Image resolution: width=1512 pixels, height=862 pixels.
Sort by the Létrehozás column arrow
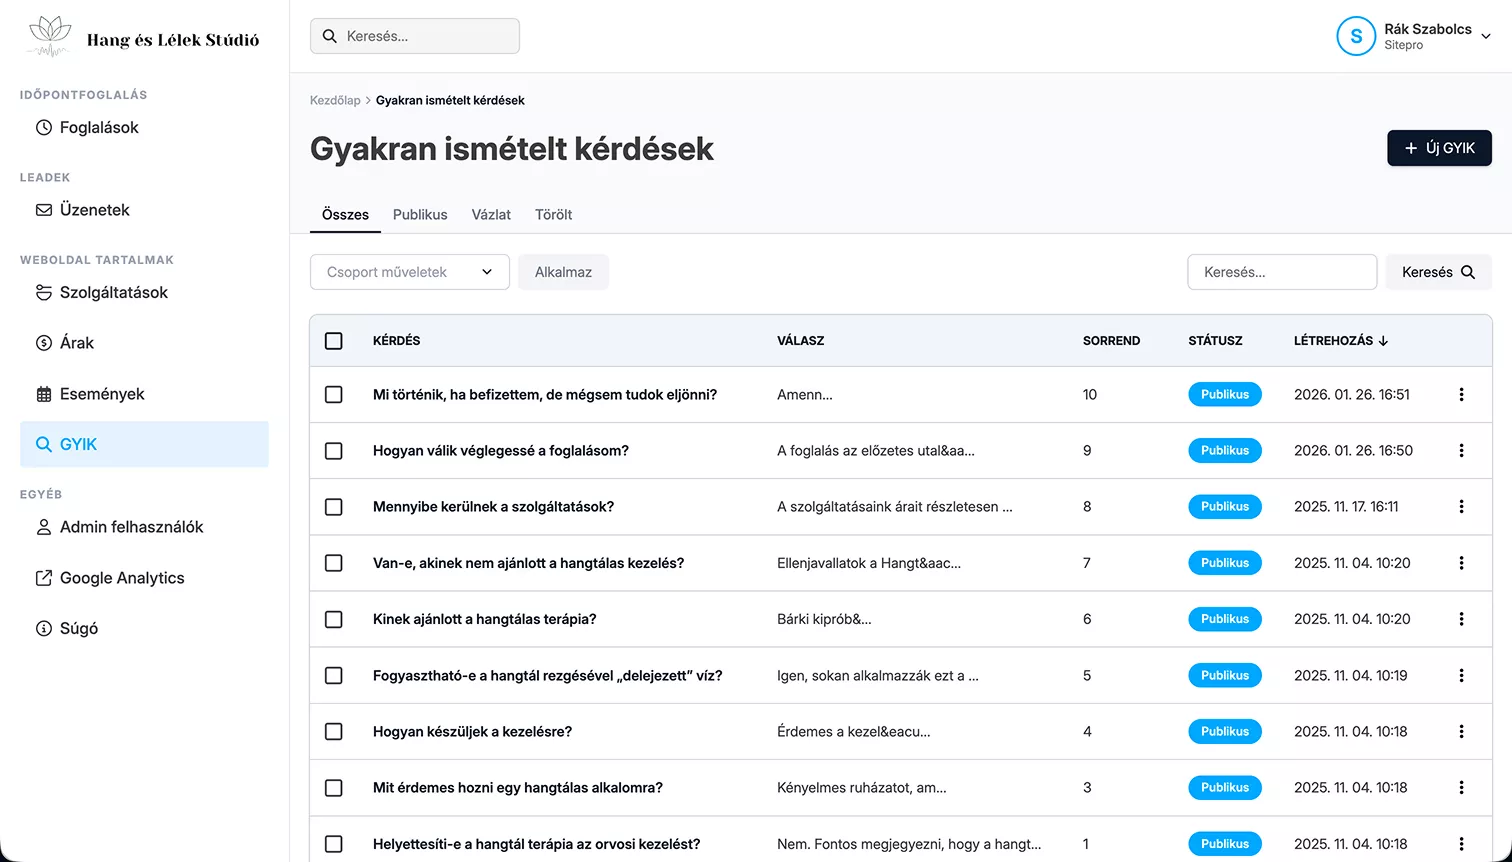pyautogui.click(x=1383, y=341)
